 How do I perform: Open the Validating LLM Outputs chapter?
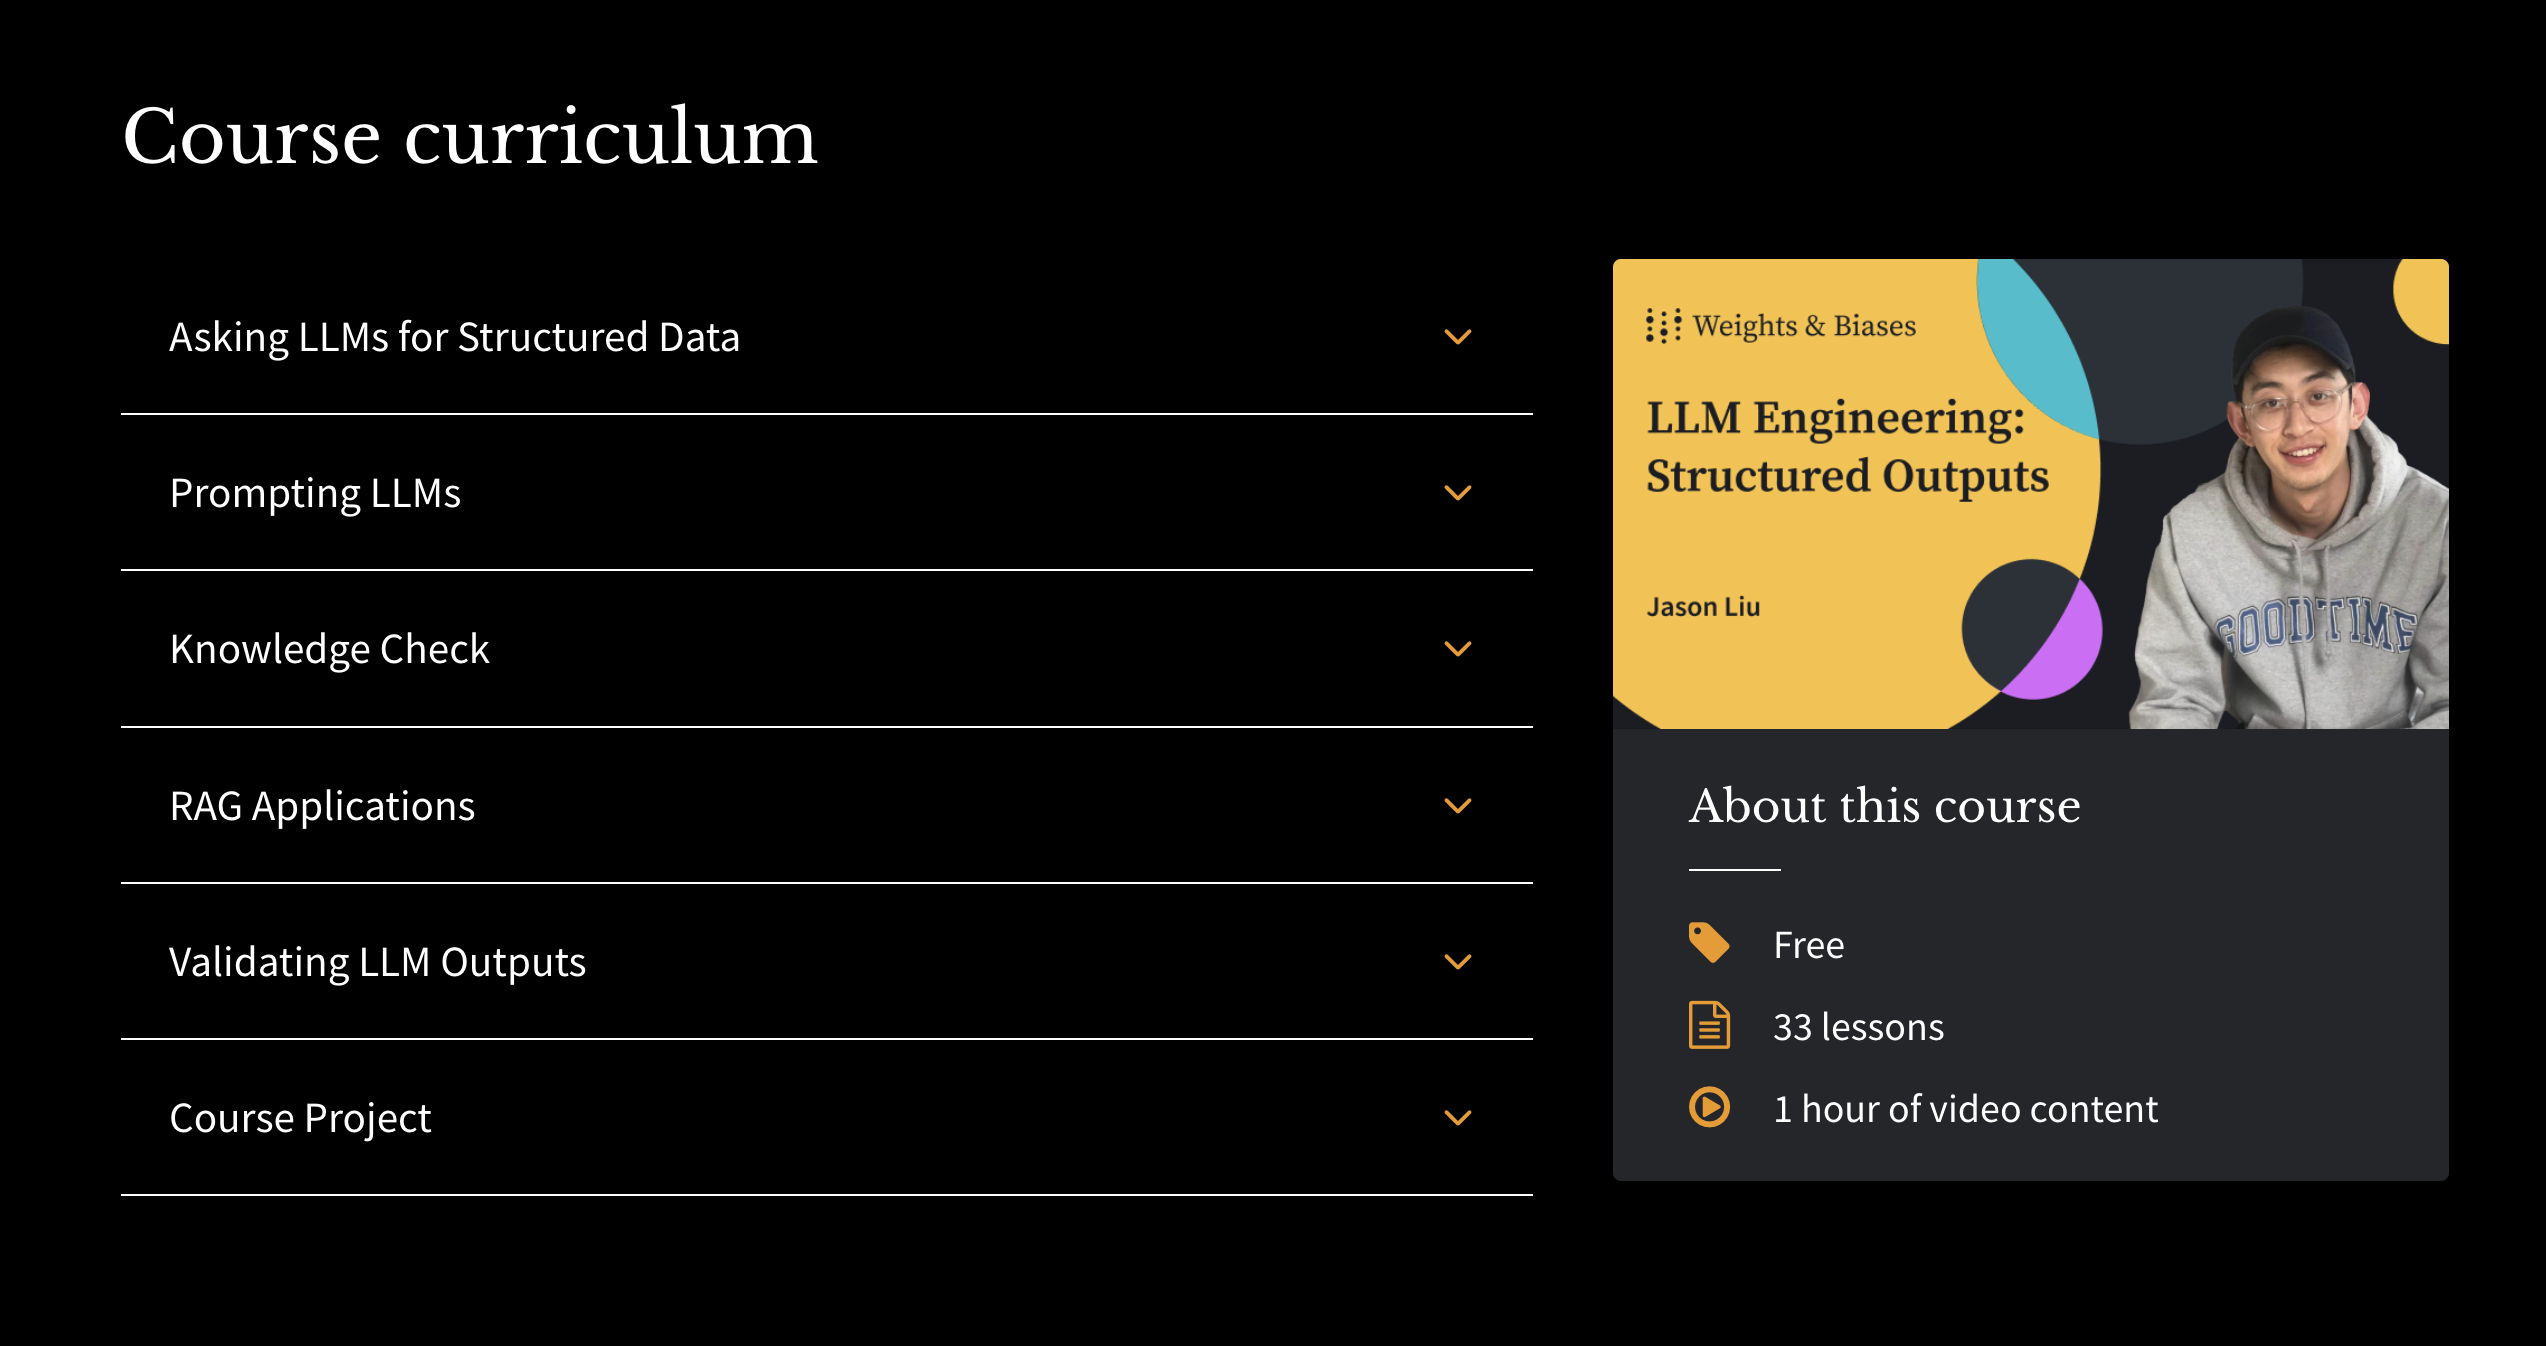(377, 962)
